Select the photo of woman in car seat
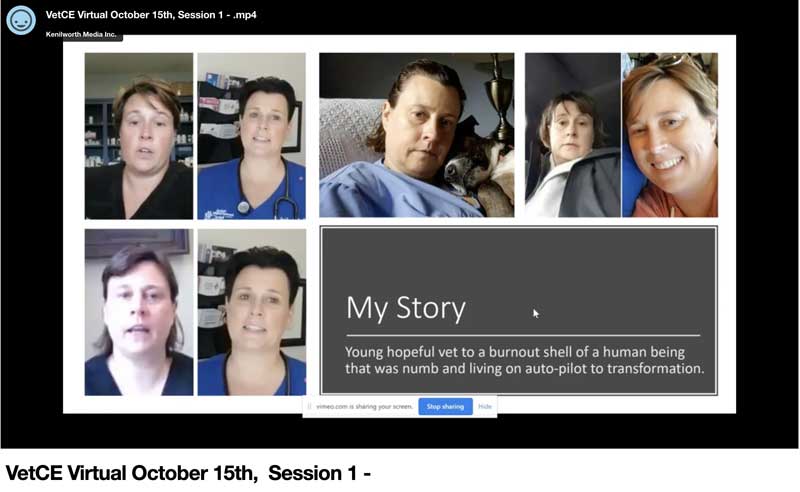This screenshot has height=492, width=800. pos(573,135)
